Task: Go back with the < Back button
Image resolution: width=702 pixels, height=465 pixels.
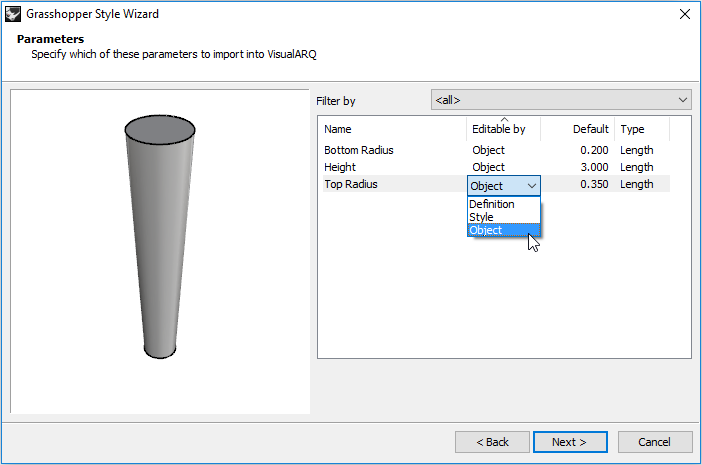Action: 492,442
